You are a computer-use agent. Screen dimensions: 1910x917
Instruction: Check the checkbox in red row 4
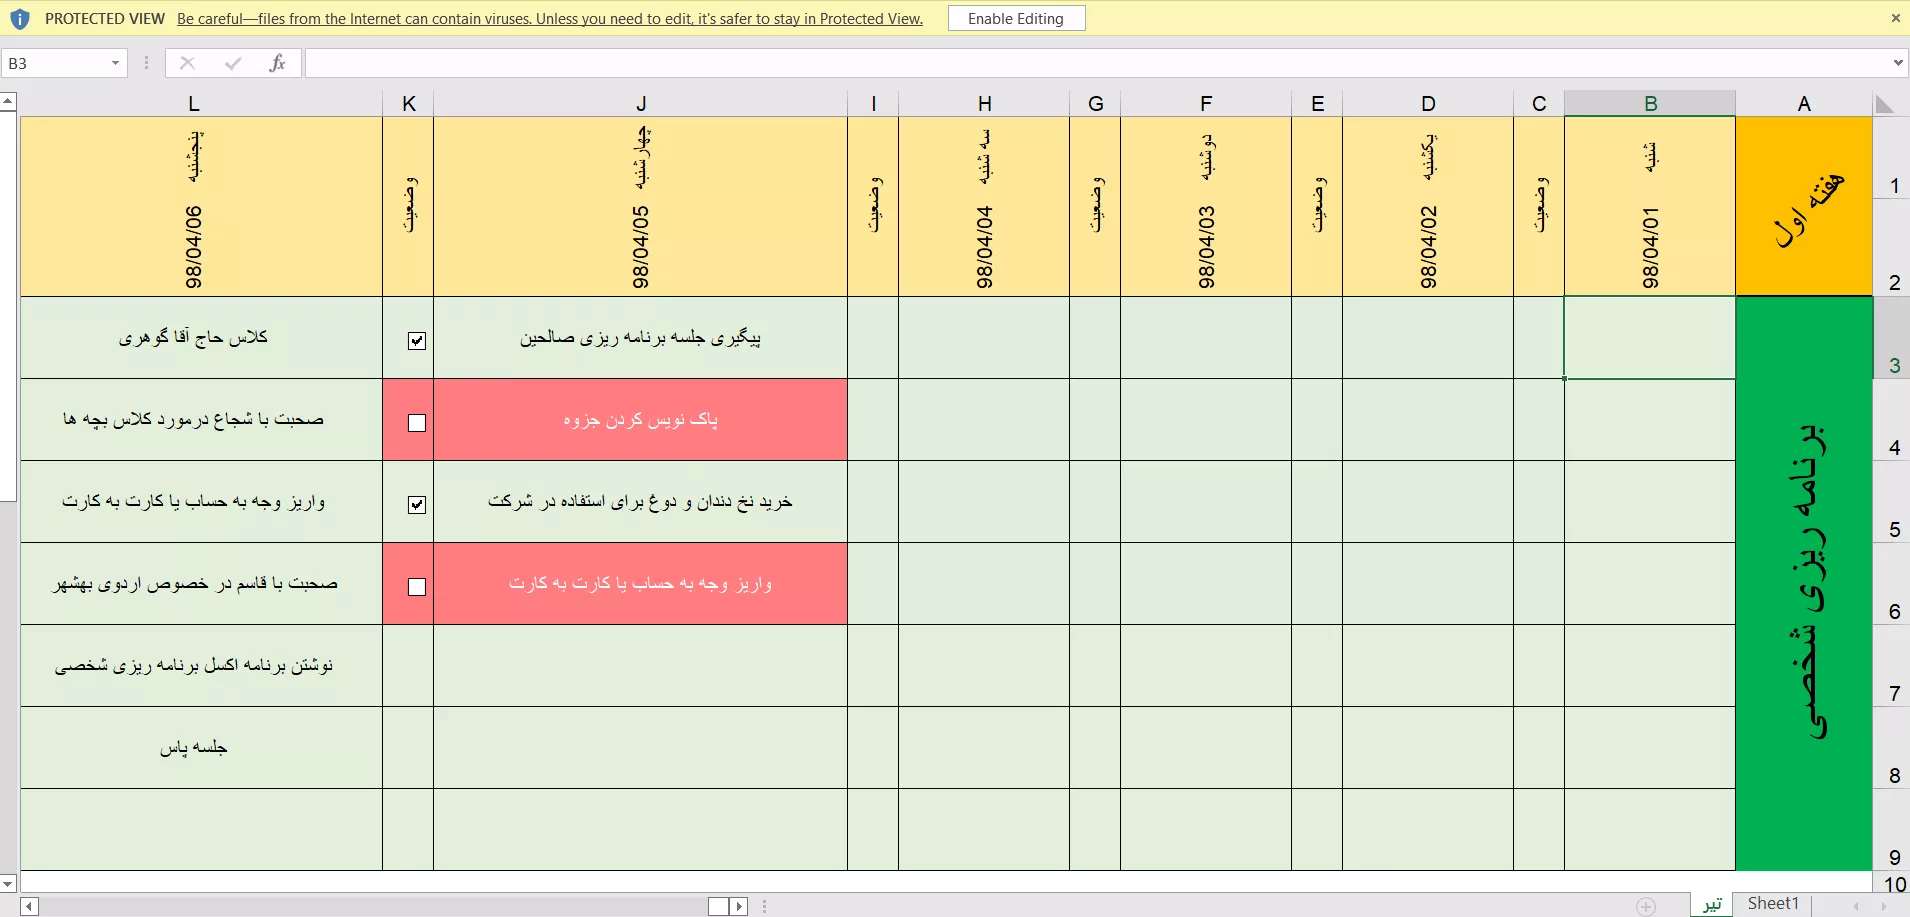[x=417, y=423]
